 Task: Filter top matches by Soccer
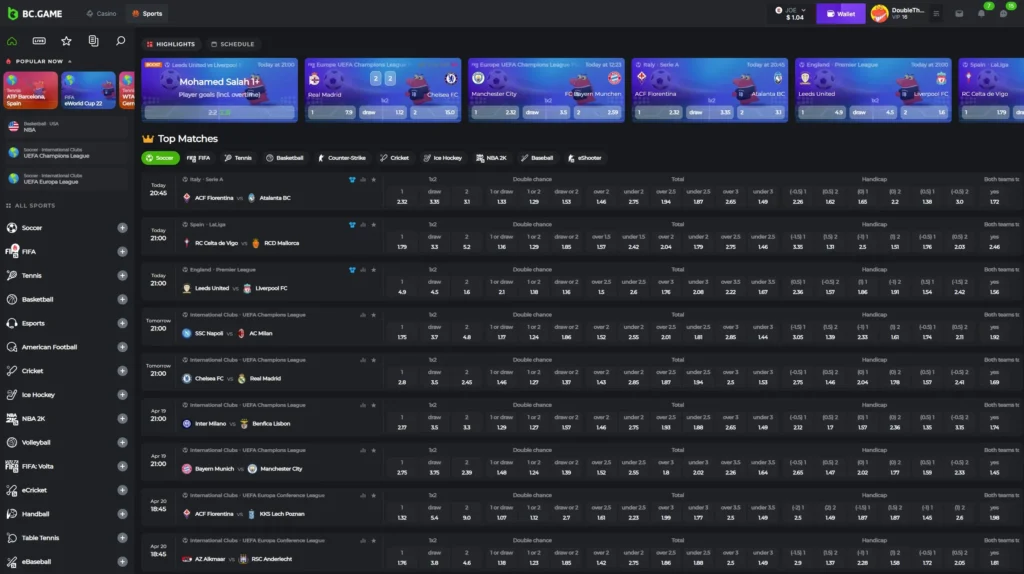[160, 158]
